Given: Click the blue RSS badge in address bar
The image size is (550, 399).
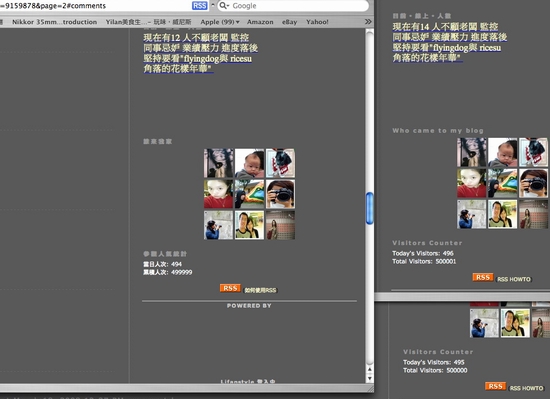Looking at the screenshot, I should 200,6.
